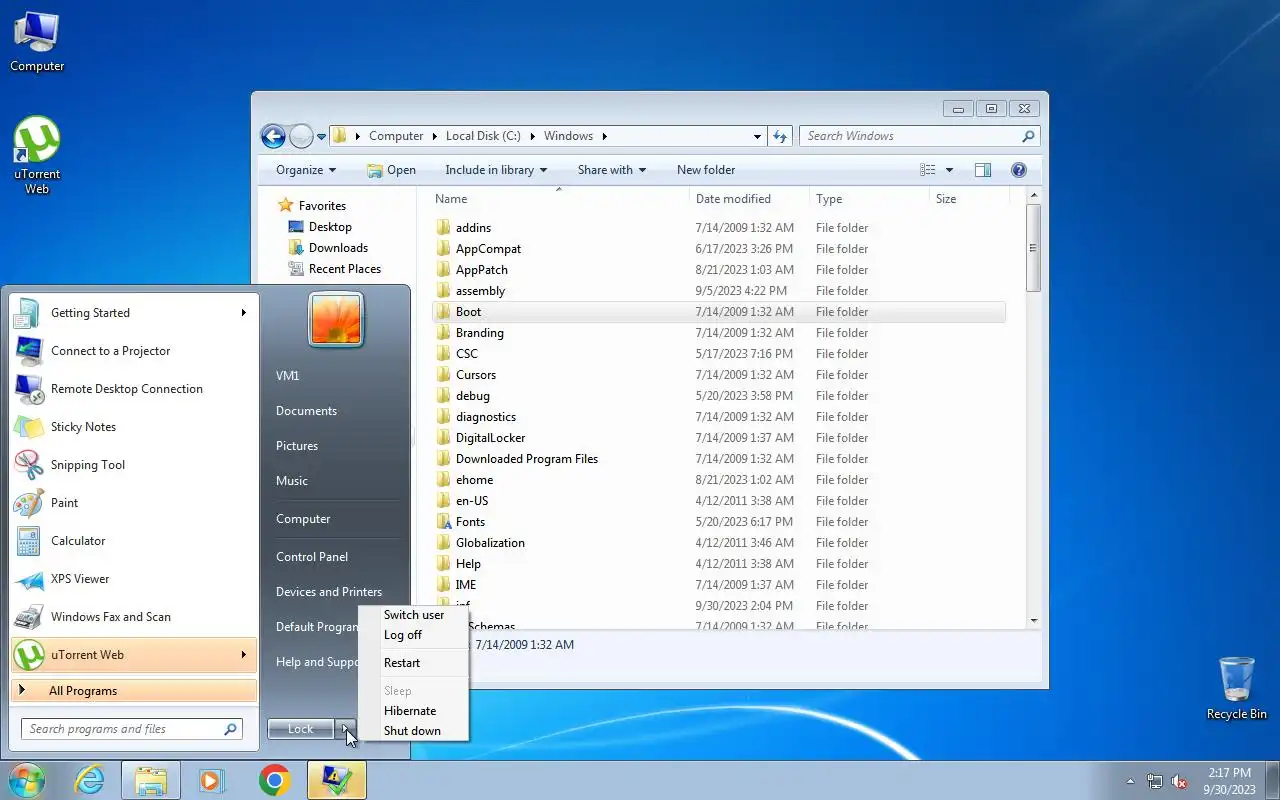Launch the Snipping Tool
The height and width of the screenshot is (800, 1280).
pos(133,465)
